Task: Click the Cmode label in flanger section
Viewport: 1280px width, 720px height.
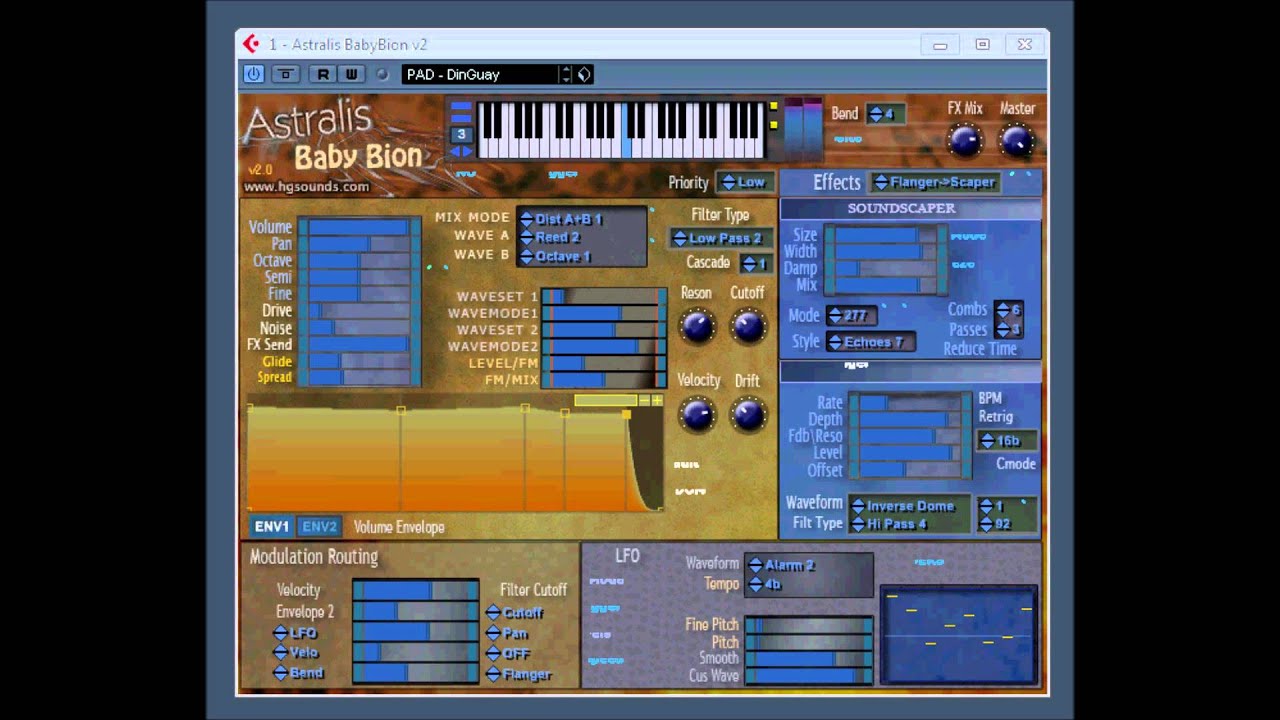Action: coord(1016,464)
